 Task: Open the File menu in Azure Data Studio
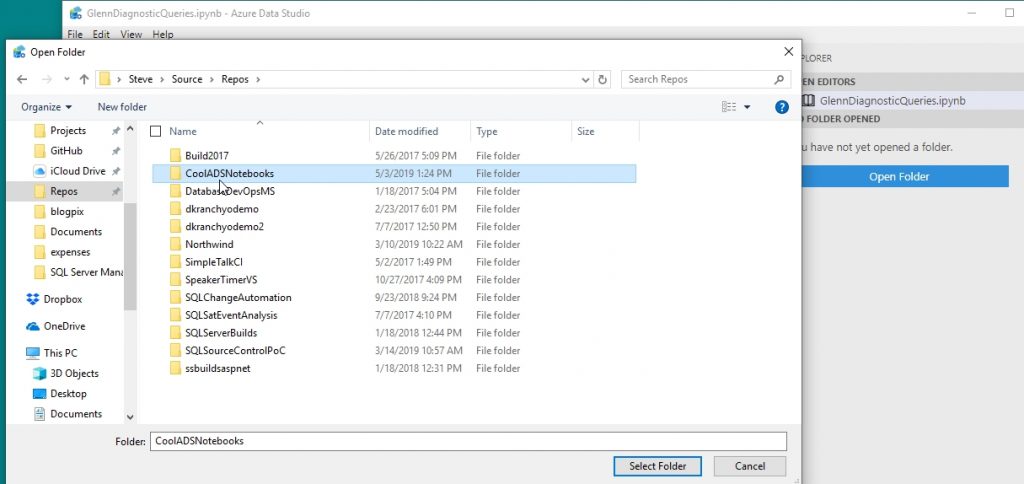pyautogui.click(x=75, y=35)
